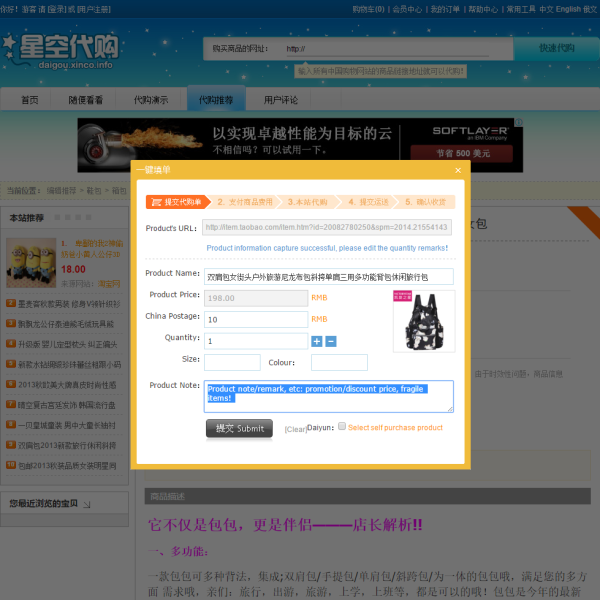Focus the Size input box

[x=232, y=362]
